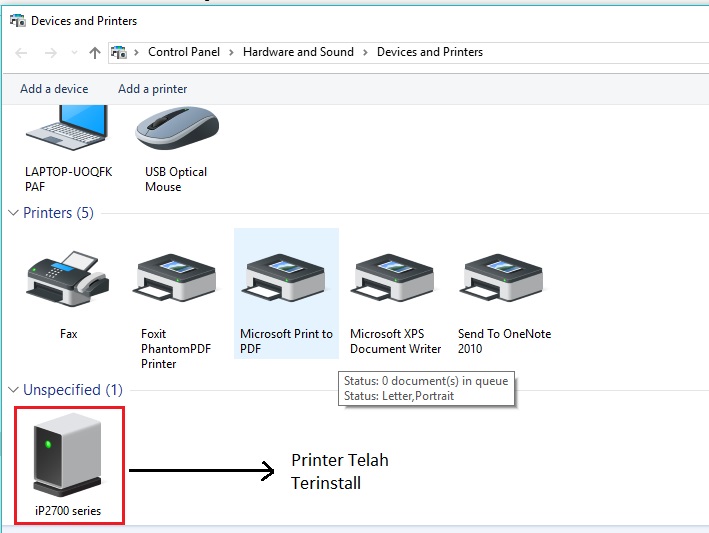Screen dimensions: 709x533
Task: Select the iP2700 series device icon
Action: click(x=67, y=455)
